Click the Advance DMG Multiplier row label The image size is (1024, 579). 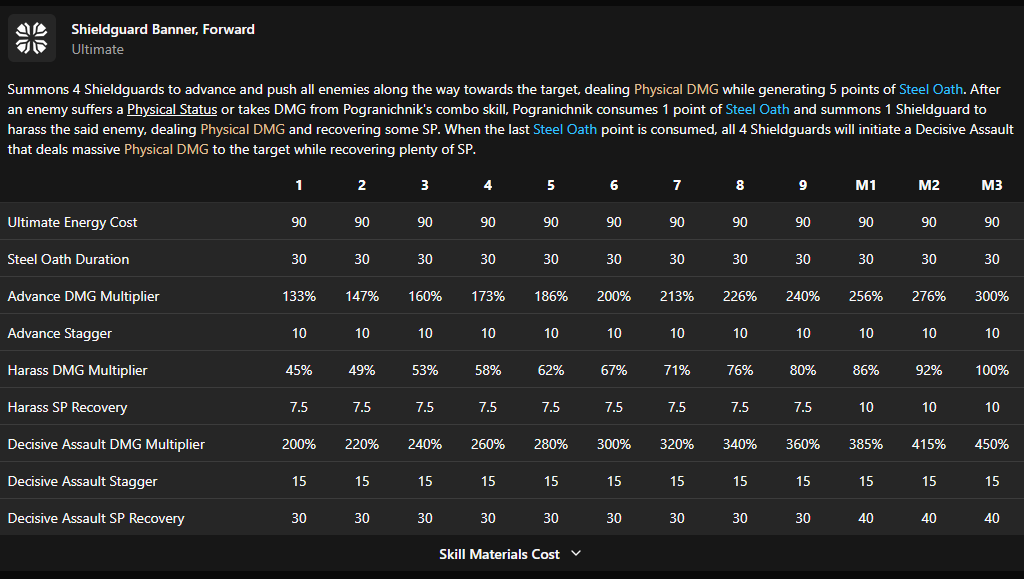pyautogui.click(x=84, y=296)
